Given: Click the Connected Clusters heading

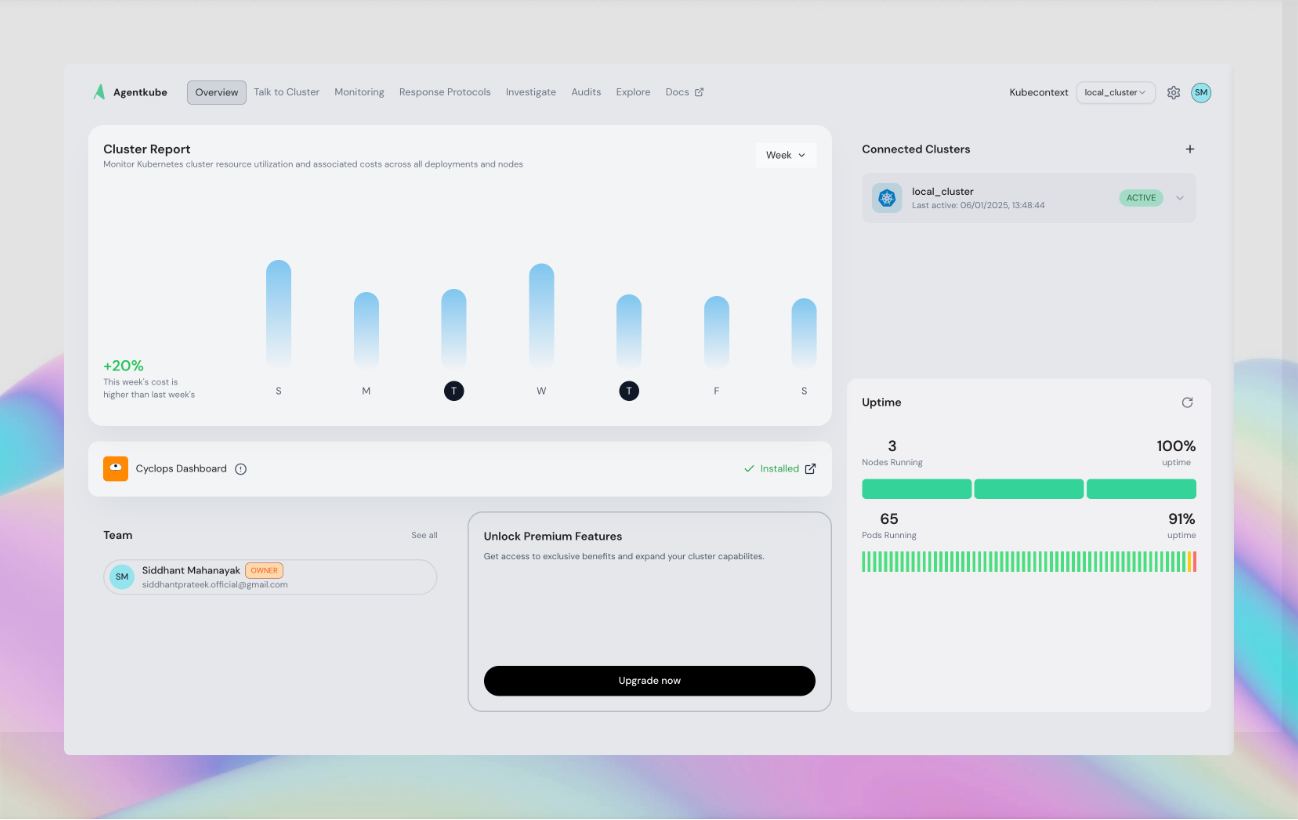Looking at the screenshot, I should (x=916, y=149).
